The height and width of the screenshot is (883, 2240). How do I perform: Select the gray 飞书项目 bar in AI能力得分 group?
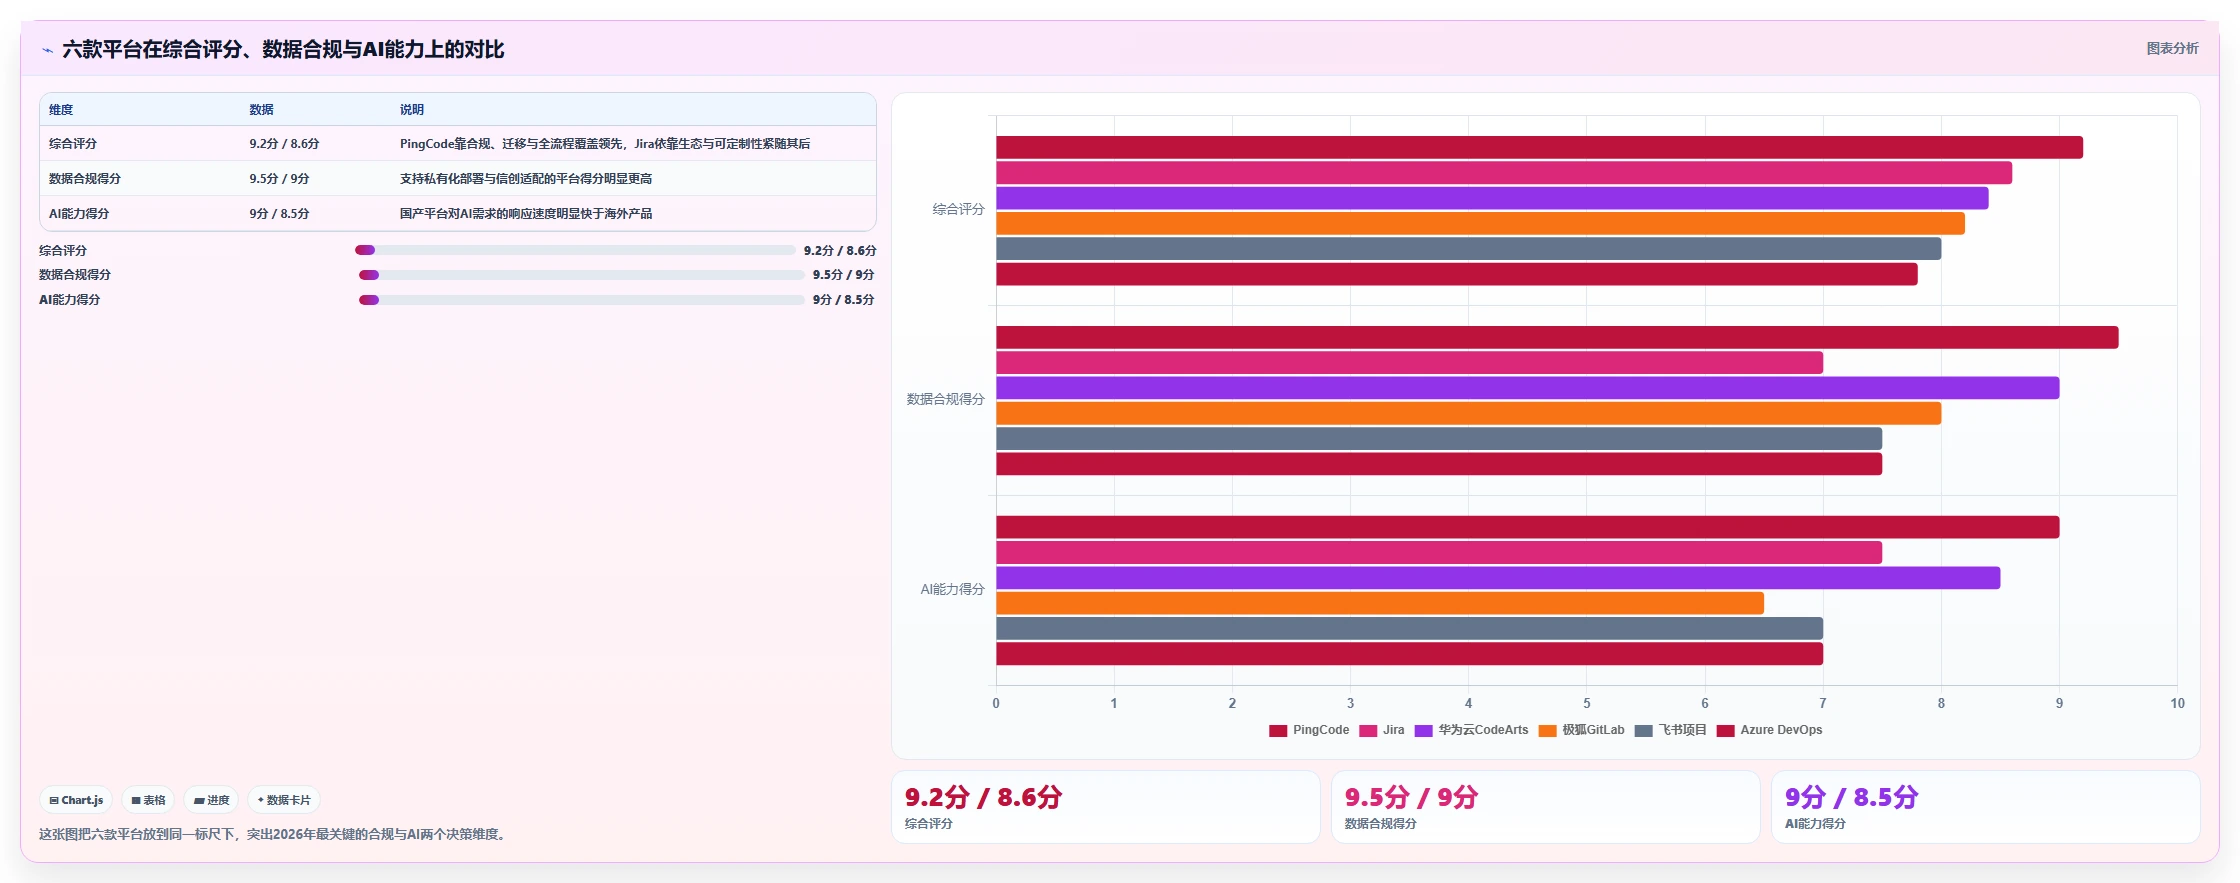(x=1409, y=628)
